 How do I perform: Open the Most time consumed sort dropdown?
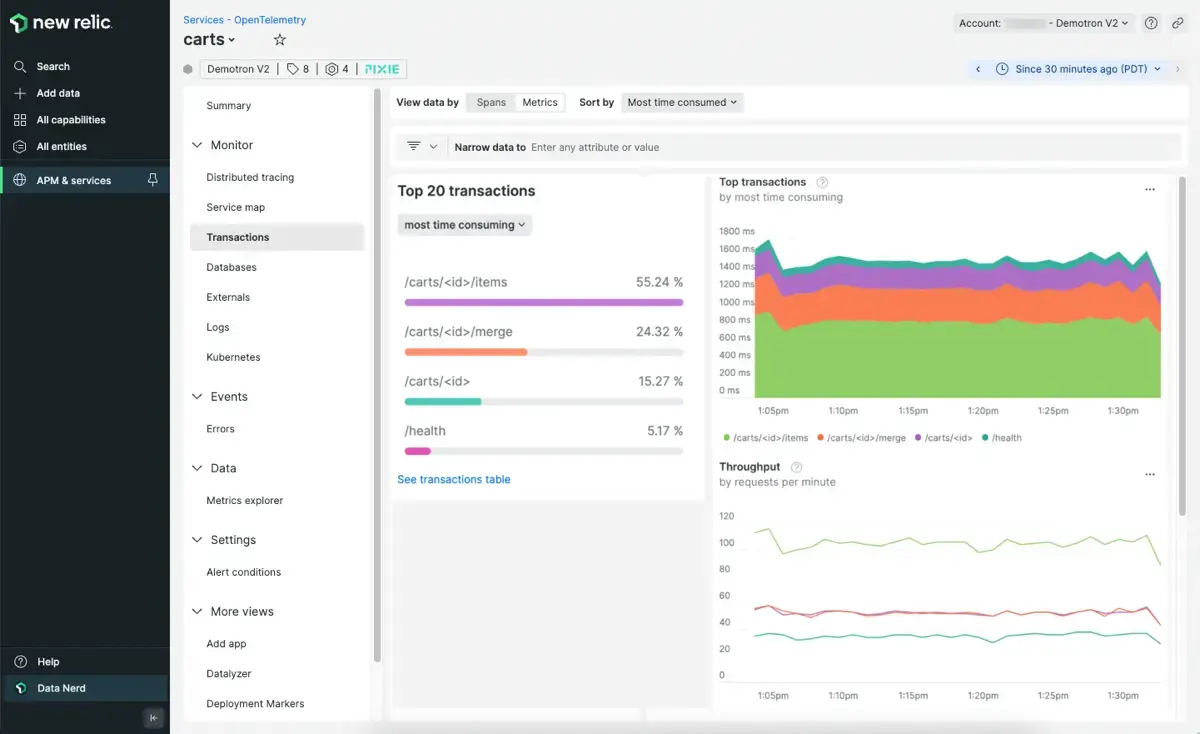(682, 102)
